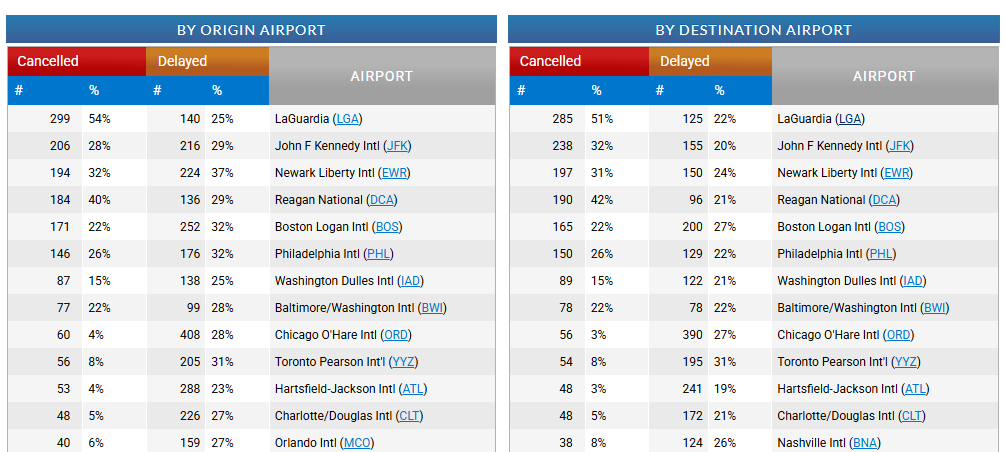Select BWI link in destination table

click(x=934, y=307)
